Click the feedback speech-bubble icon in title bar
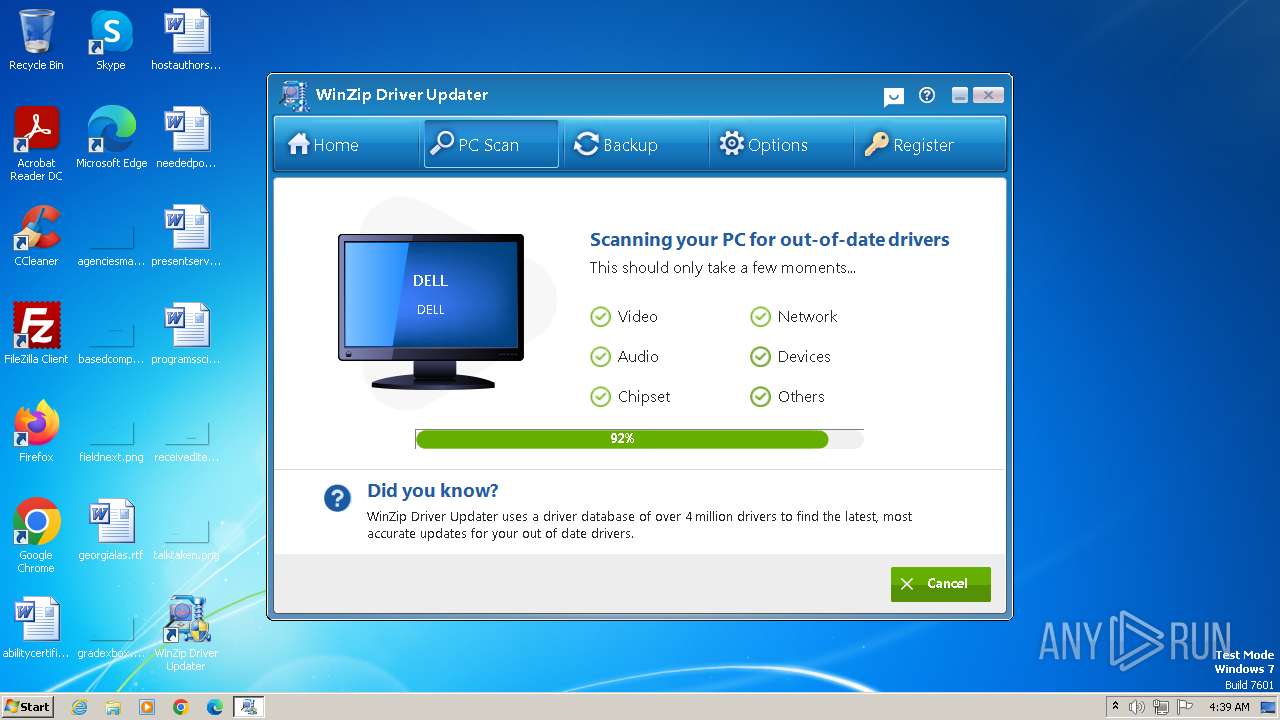This screenshot has width=1280, height=720. pos(894,96)
